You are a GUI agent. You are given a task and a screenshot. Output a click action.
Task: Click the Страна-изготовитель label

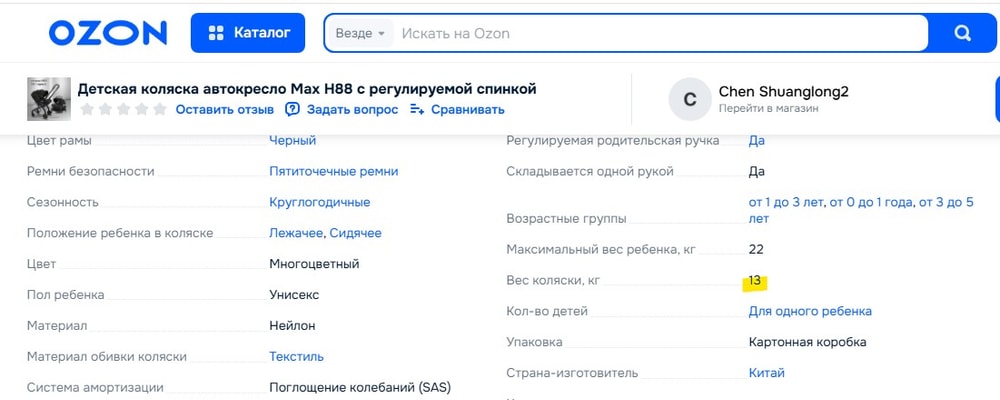point(572,373)
